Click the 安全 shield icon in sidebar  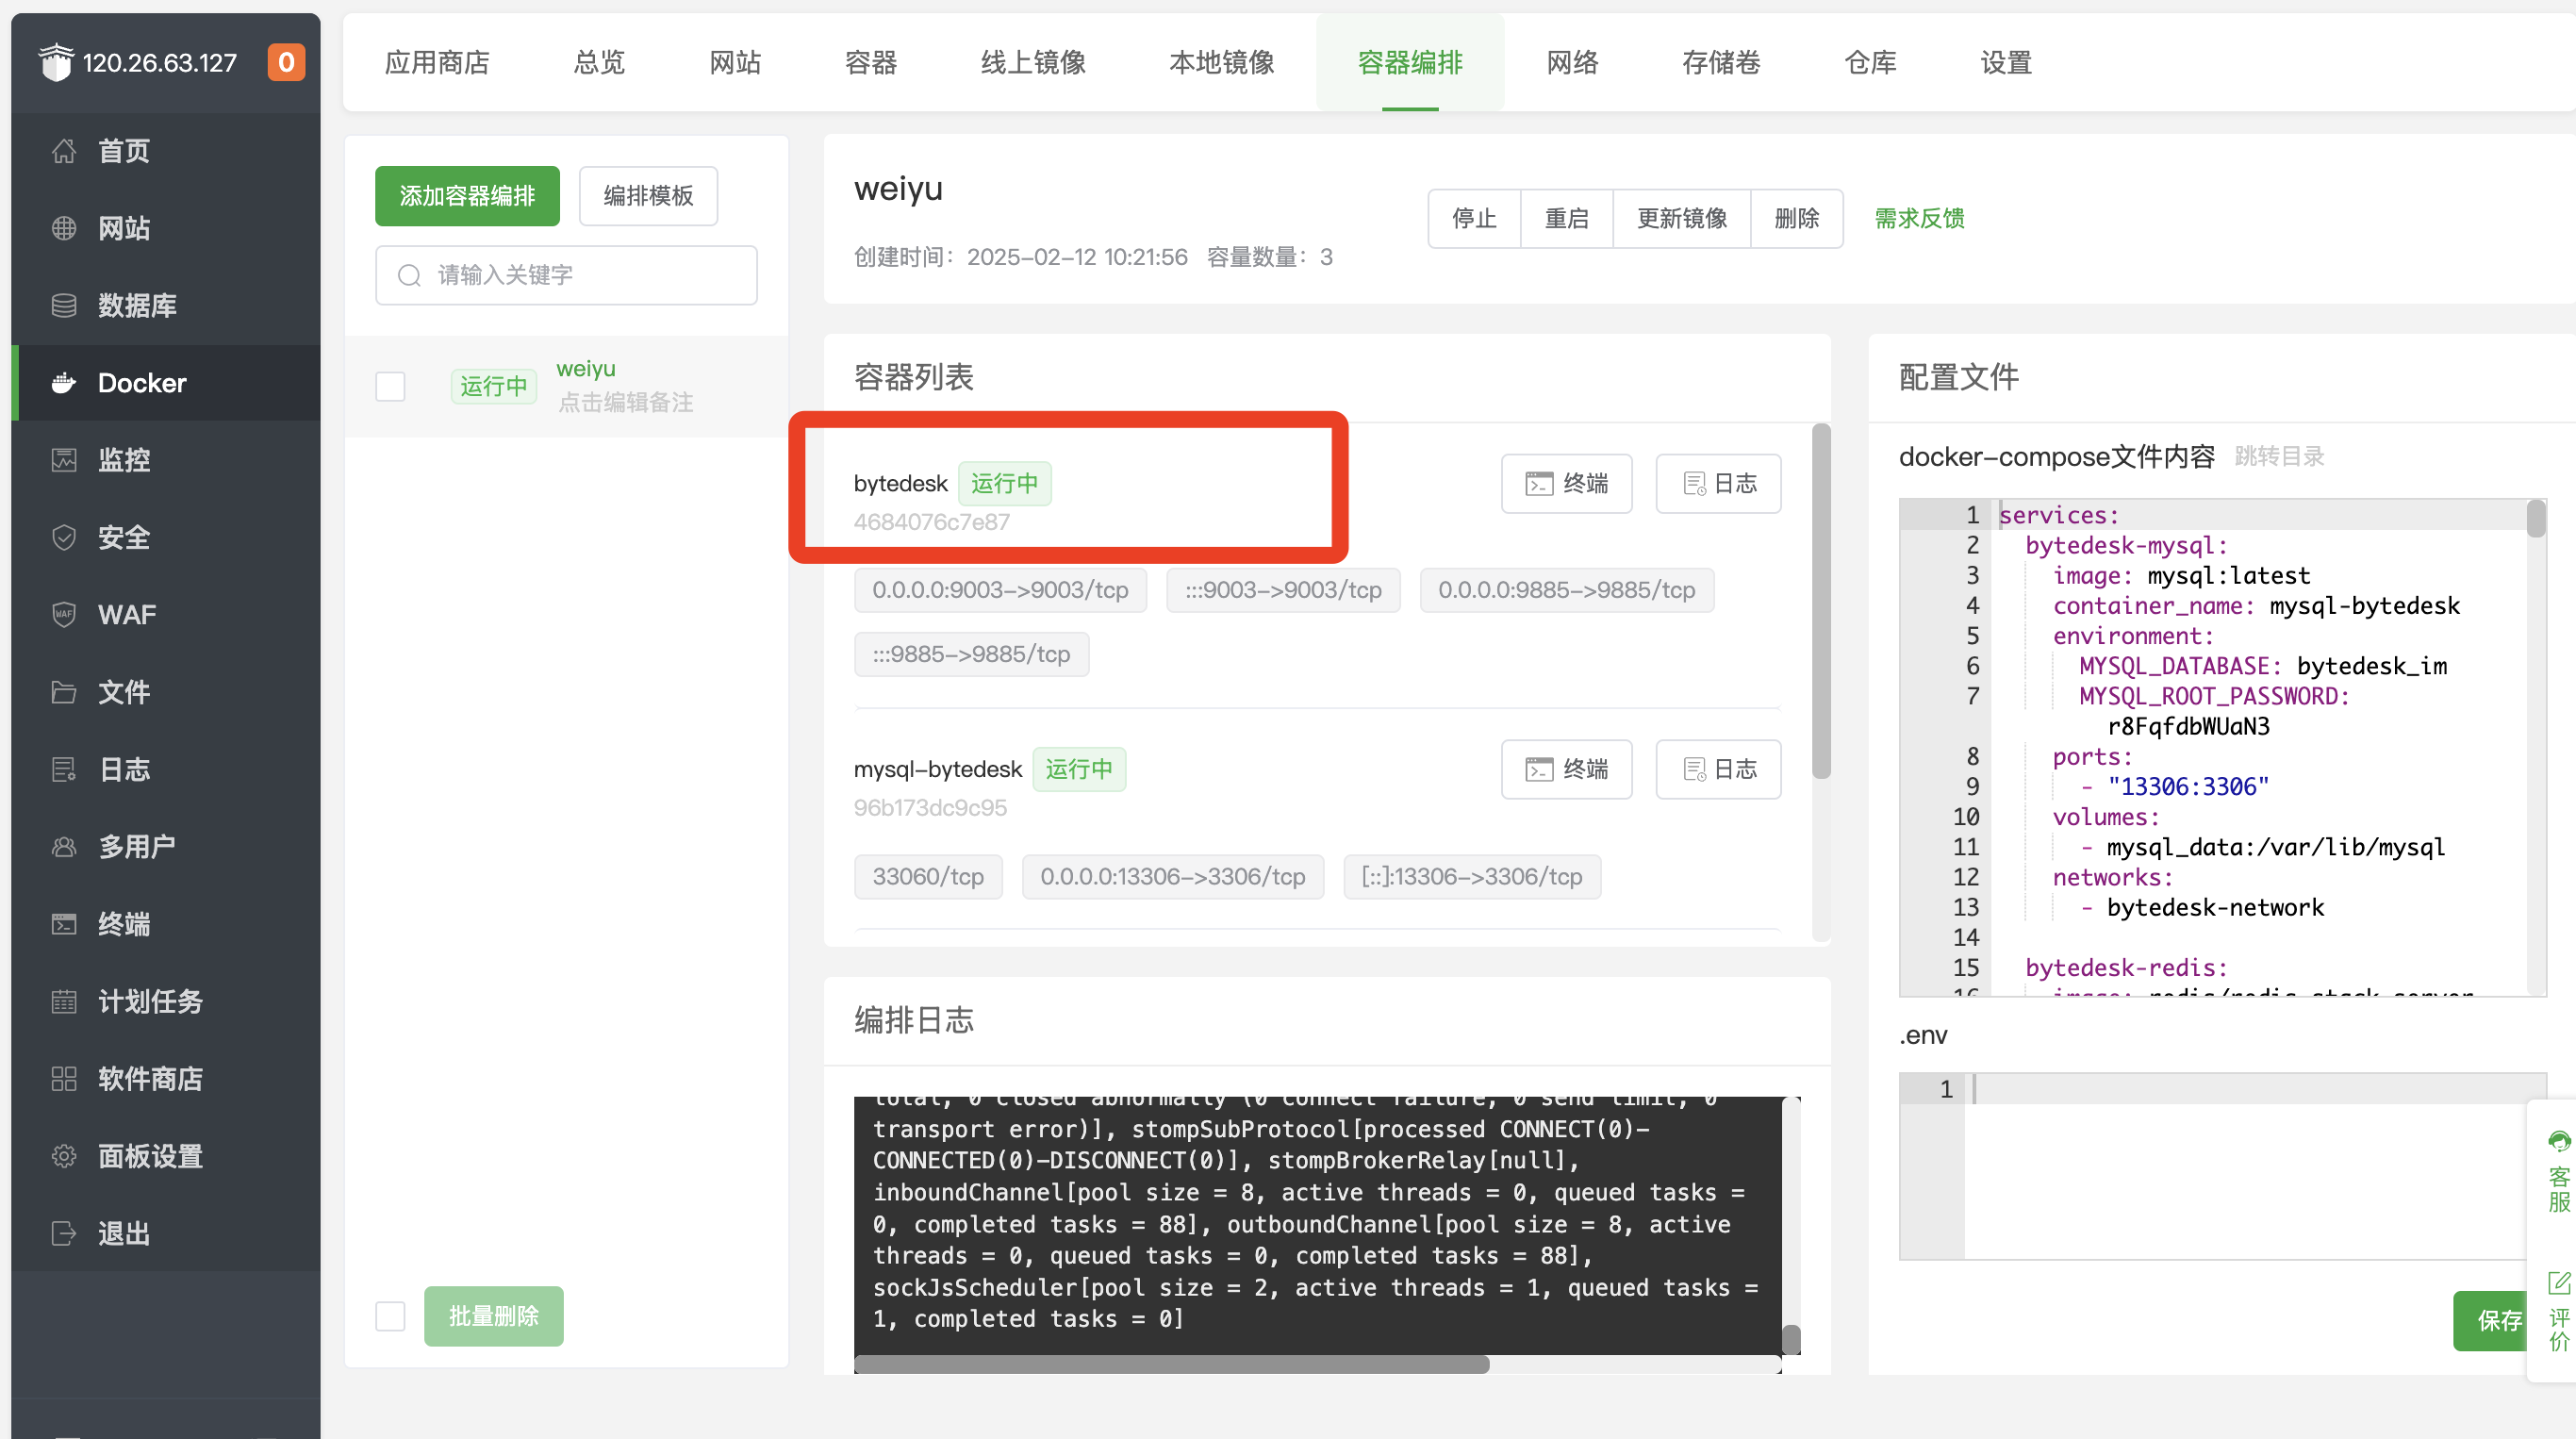pos(64,537)
